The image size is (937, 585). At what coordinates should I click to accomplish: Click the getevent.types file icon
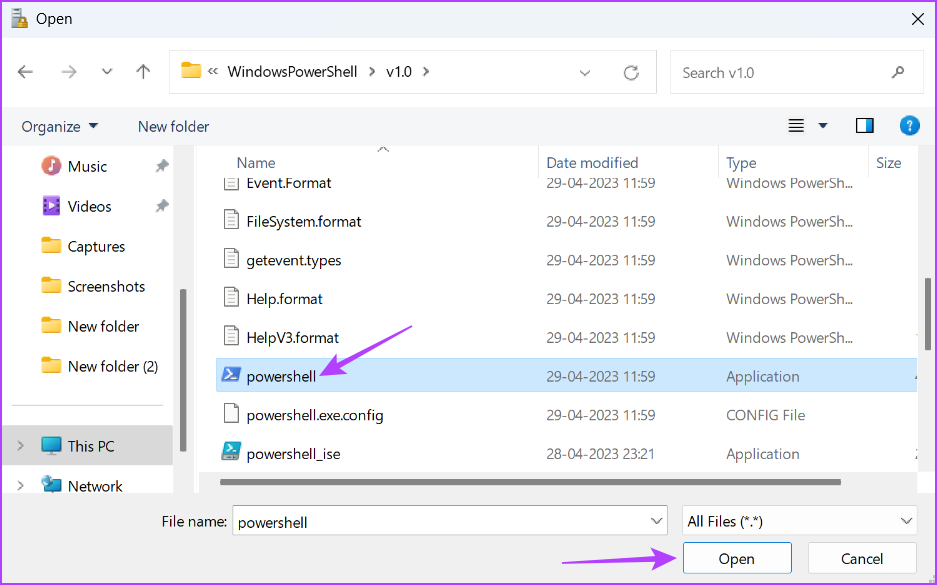(x=231, y=259)
